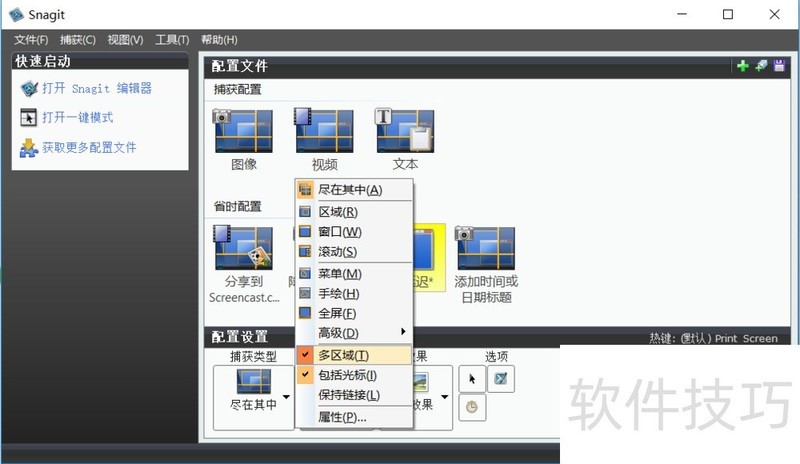Choose 手绘(H) capture type

[354, 294]
